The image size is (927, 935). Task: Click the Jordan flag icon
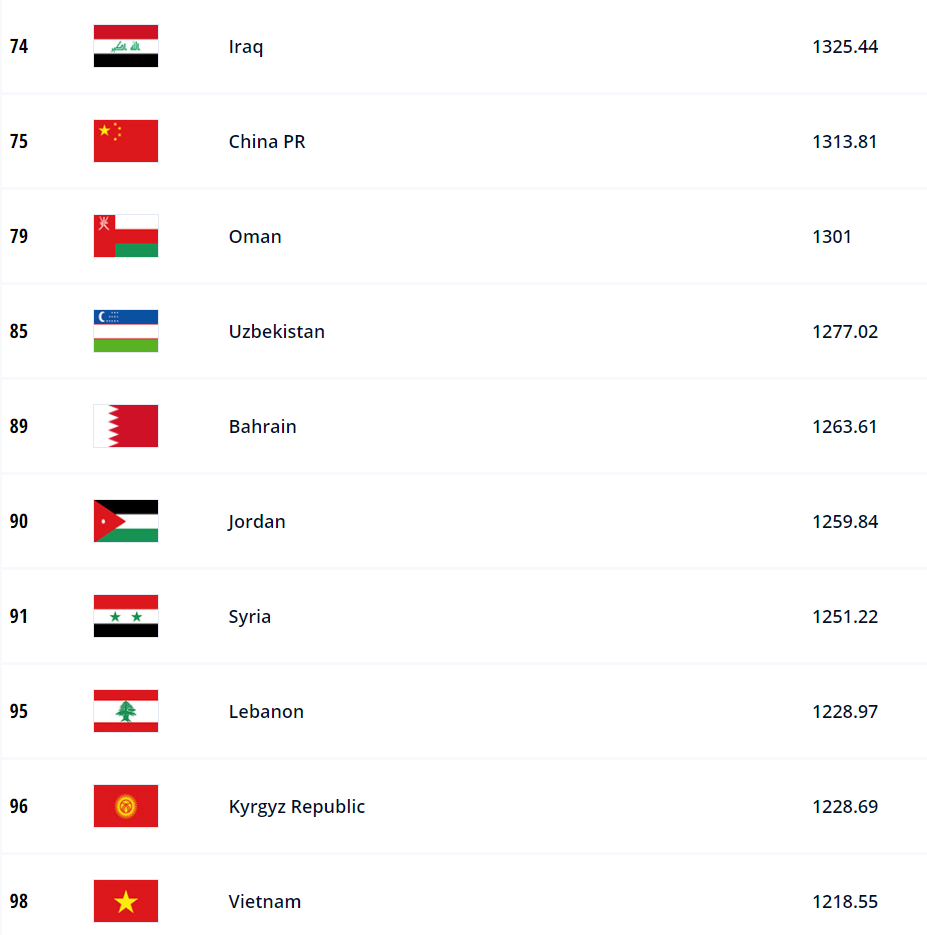[126, 521]
